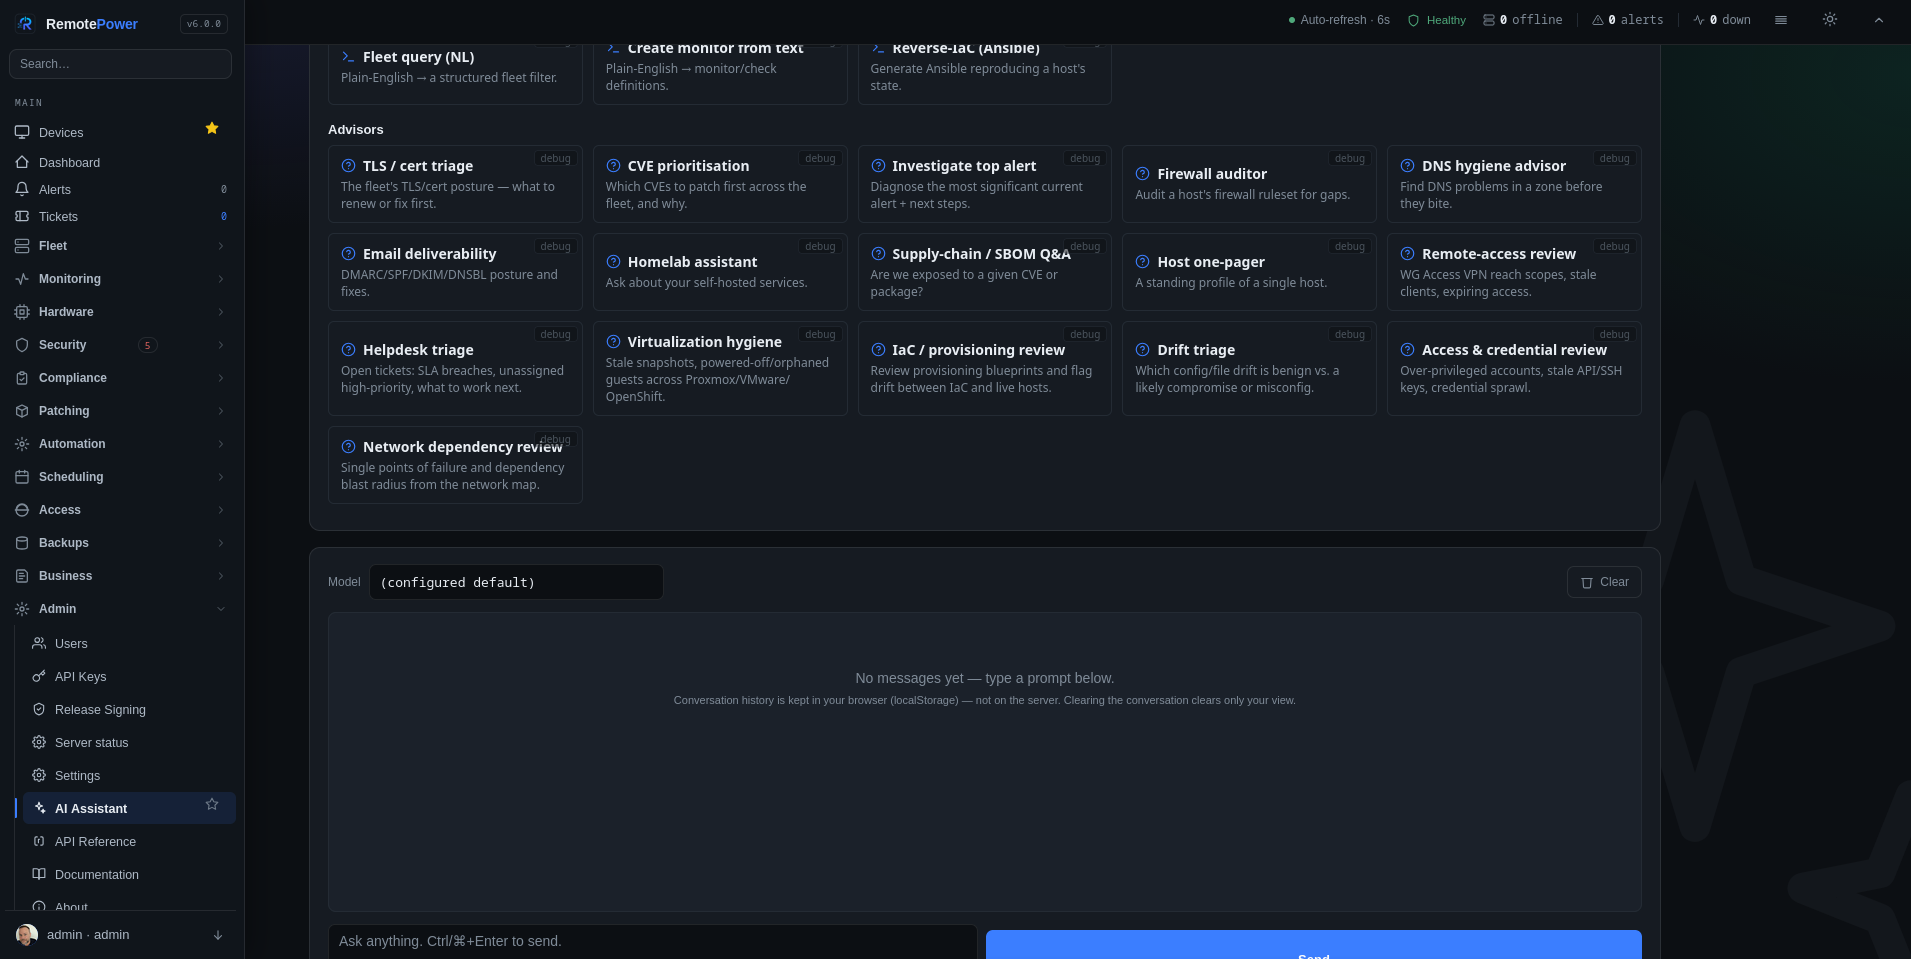Open the Virtualization hygiene advisor
The image size is (1911, 959).
pyautogui.click(x=720, y=368)
